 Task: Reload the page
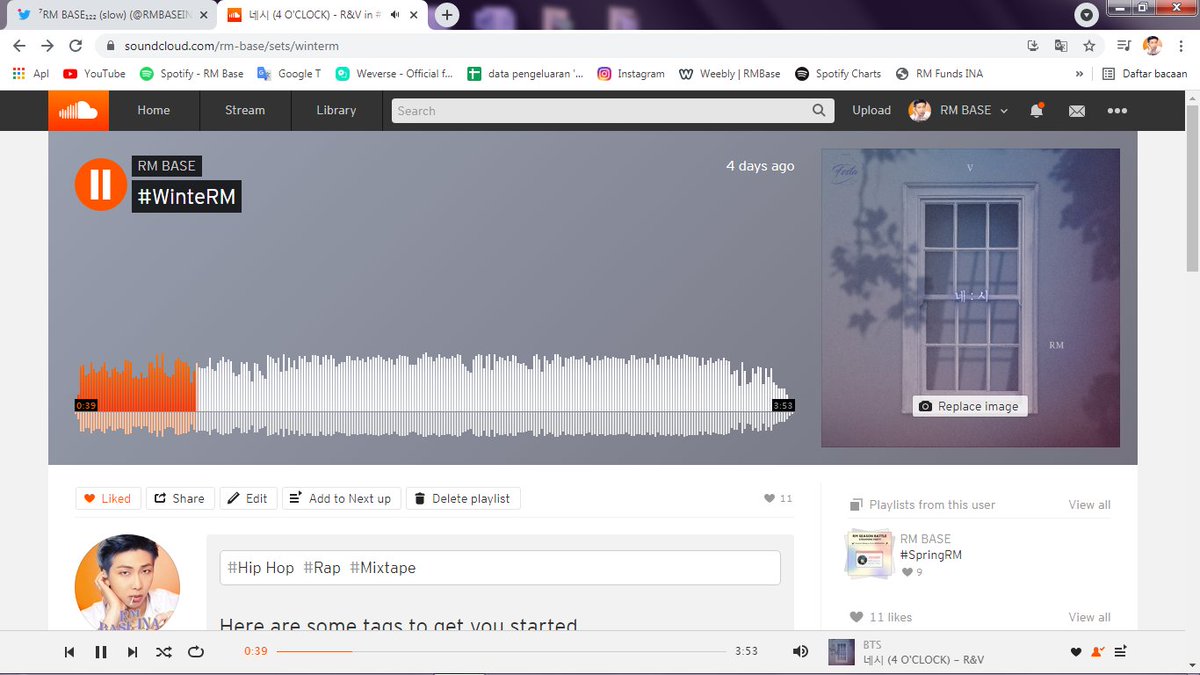tap(75, 46)
